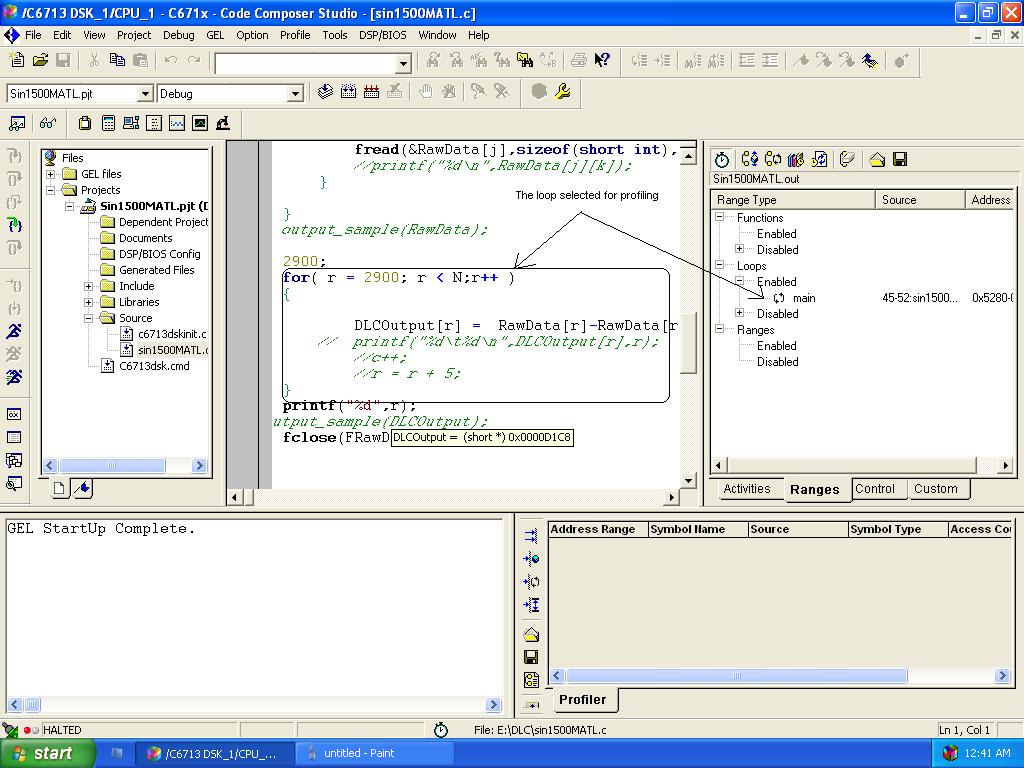Expand Disabled under Functions
The image size is (1024, 768).
pos(739,249)
